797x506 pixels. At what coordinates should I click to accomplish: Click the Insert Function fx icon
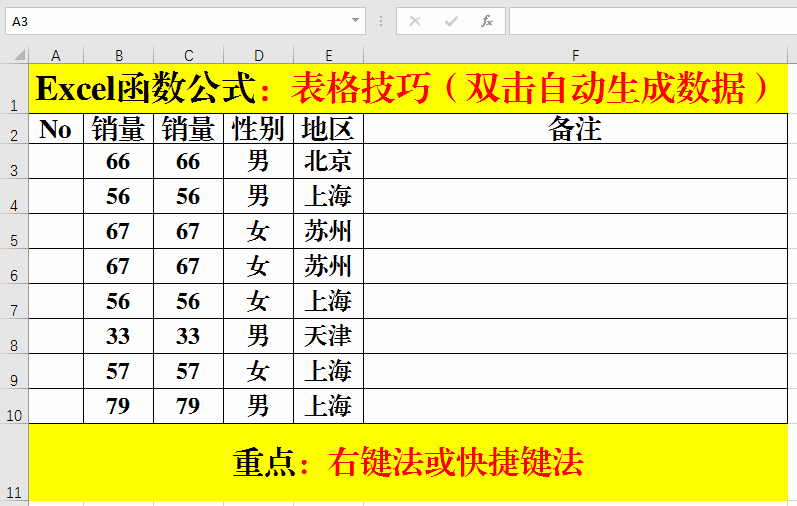486,21
